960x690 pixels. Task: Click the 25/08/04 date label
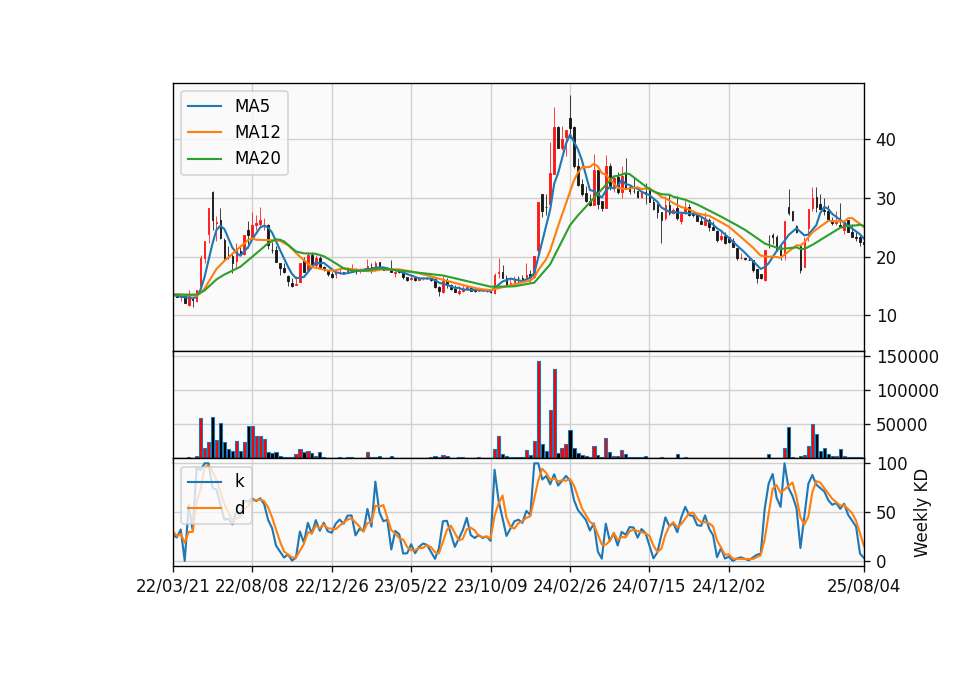pos(863,586)
